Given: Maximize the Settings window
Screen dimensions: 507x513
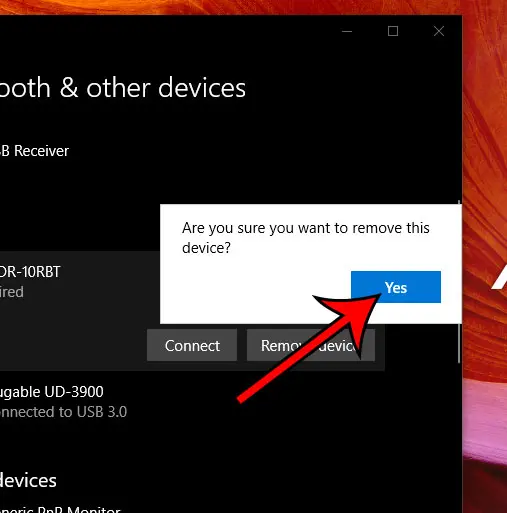Looking at the screenshot, I should 393,31.
